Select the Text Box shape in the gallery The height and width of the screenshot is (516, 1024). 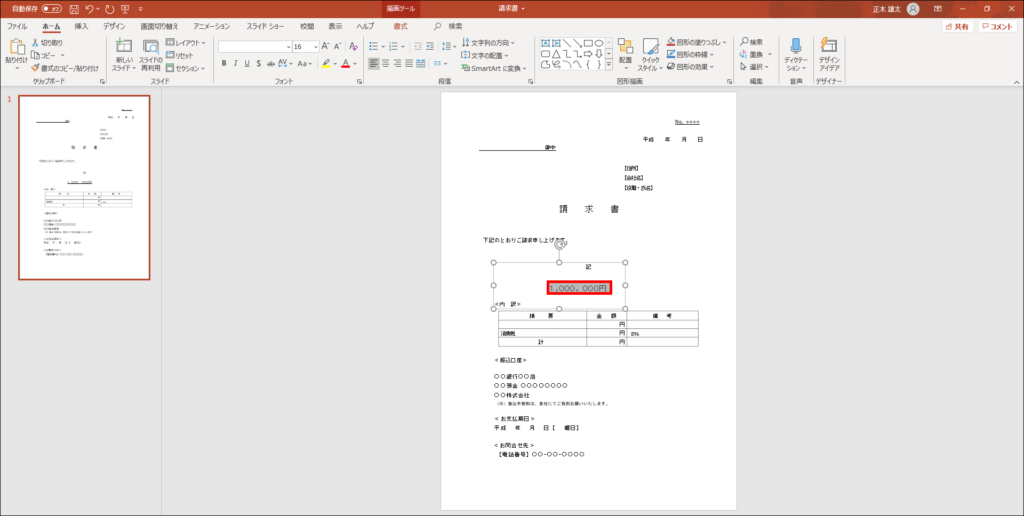point(545,43)
